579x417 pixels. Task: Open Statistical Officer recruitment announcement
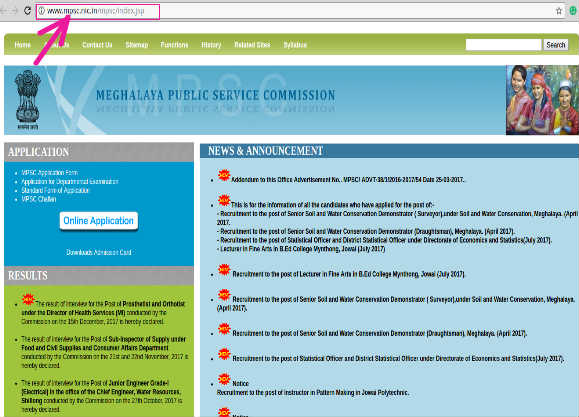[x=398, y=358]
